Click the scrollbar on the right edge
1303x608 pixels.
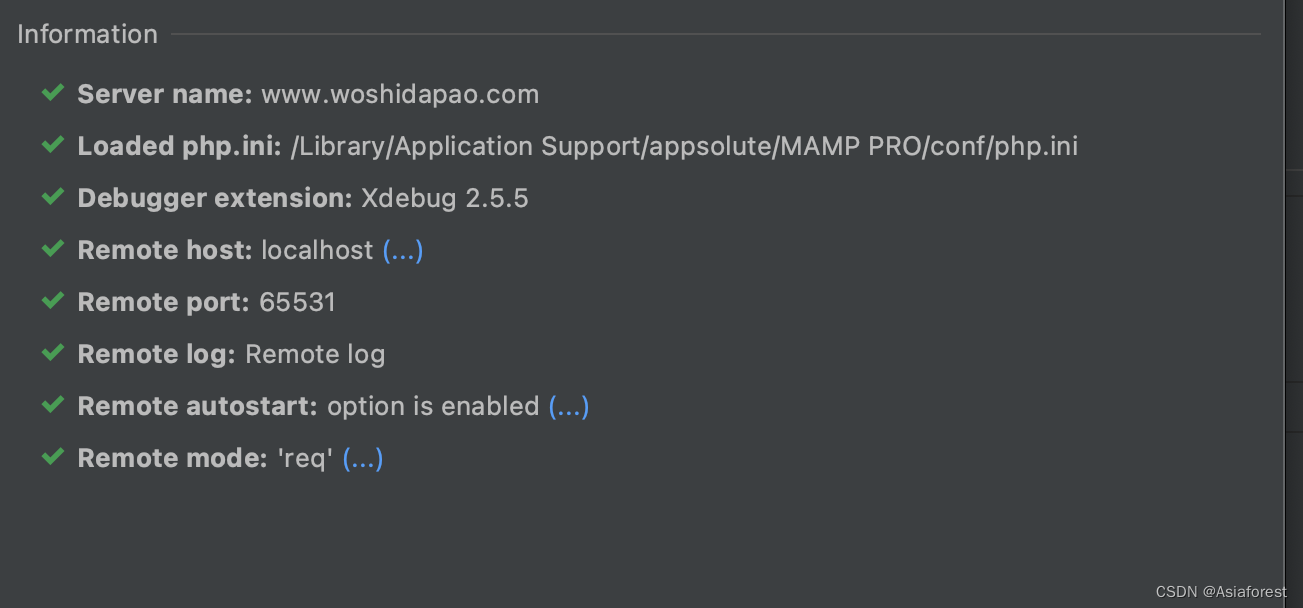tap(1294, 300)
